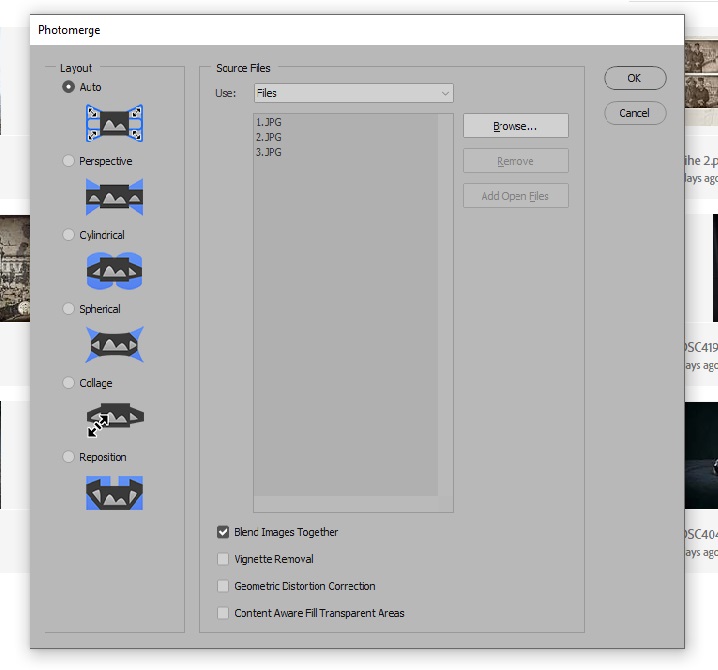Select 1.JPG in the source list
Viewport: 718px width, 670px height.
(x=269, y=123)
